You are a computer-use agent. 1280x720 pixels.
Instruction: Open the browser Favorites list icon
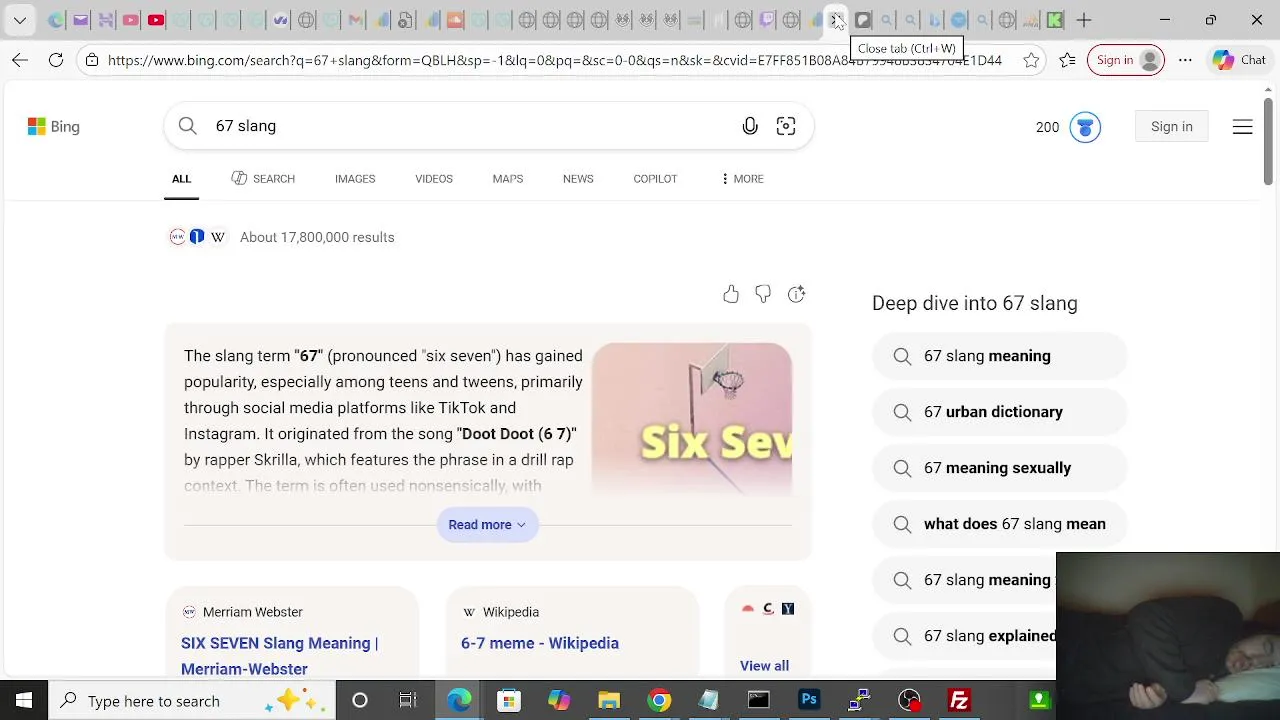pos(1068,60)
